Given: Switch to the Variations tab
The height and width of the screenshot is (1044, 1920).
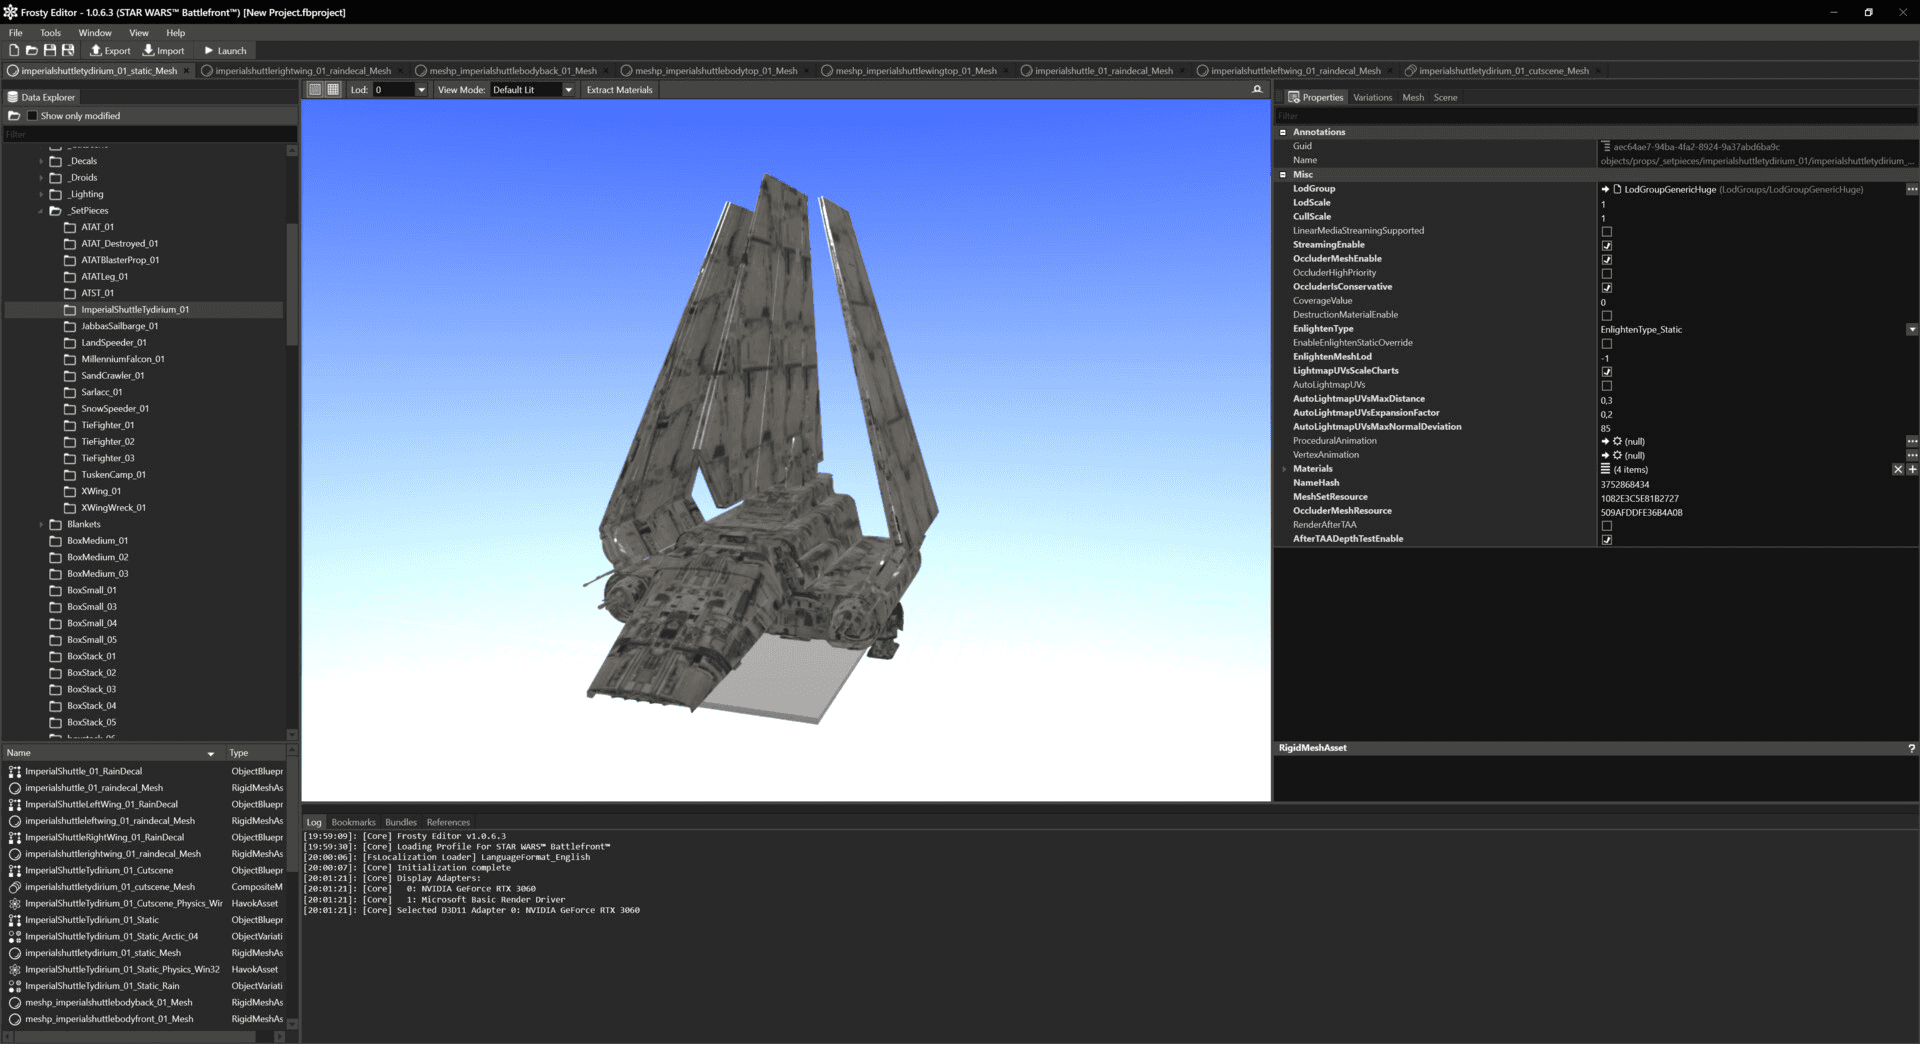Looking at the screenshot, I should [x=1371, y=98].
